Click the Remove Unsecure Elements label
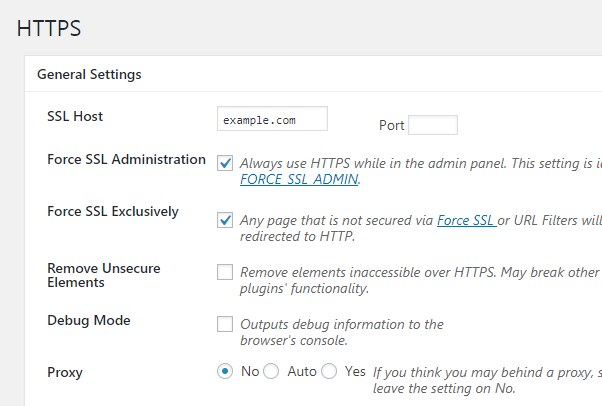Viewport: 602px width, 406px height. pyautogui.click(x=104, y=275)
